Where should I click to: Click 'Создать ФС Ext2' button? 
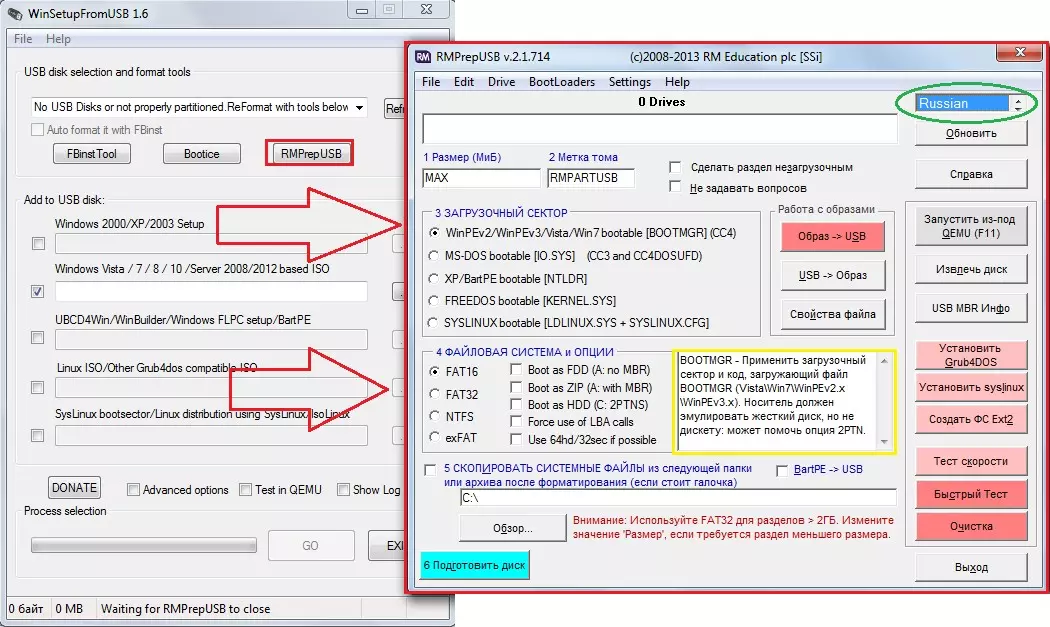[x=971, y=419]
